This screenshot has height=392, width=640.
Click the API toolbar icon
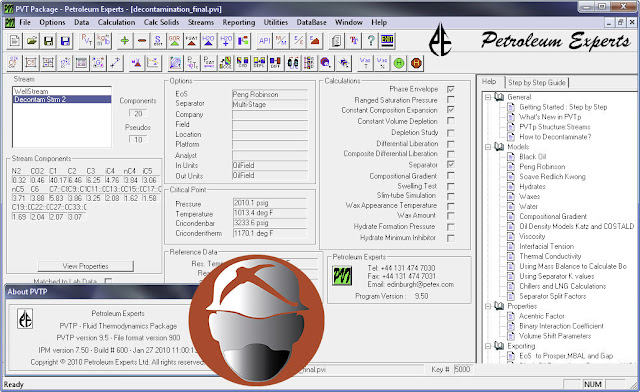(x=264, y=41)
